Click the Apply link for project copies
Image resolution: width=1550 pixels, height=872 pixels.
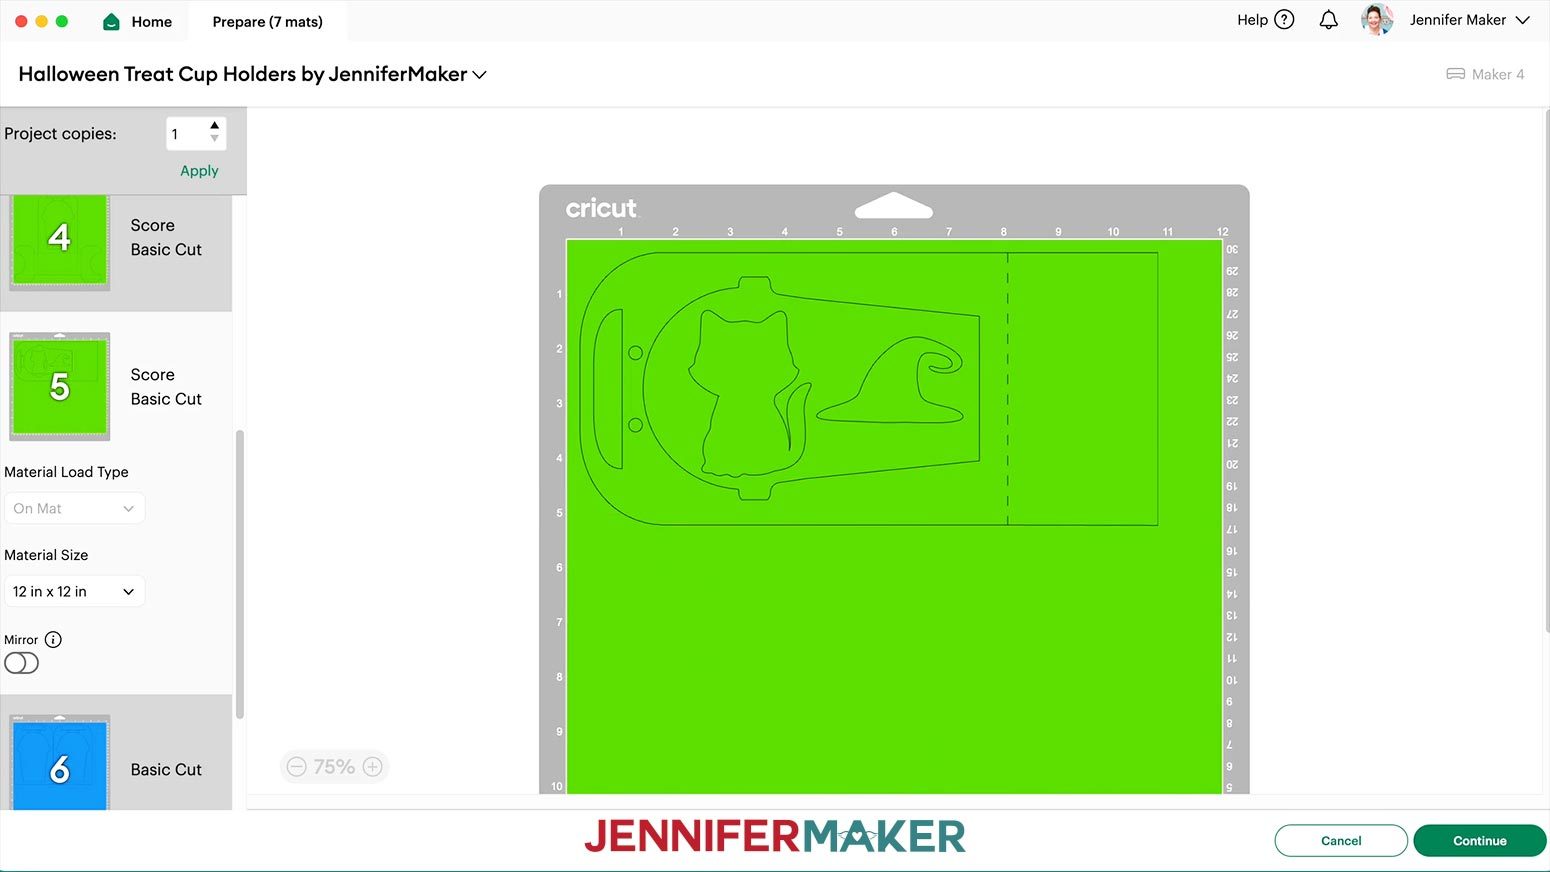(x=199, y=171)
